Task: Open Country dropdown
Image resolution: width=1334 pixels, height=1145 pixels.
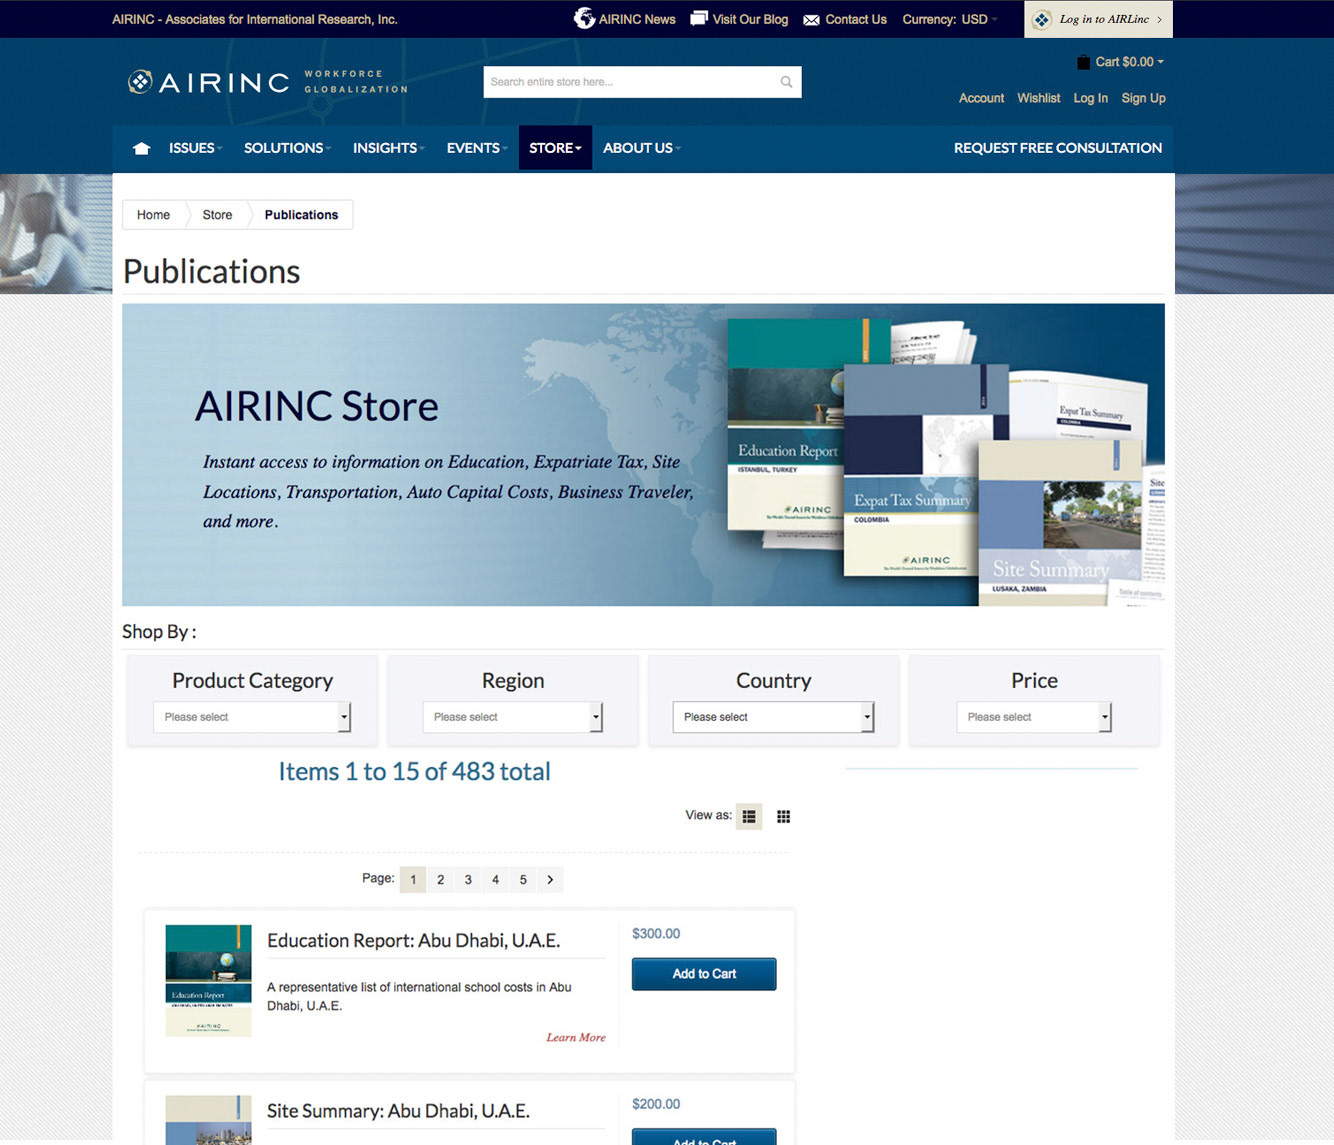Action: (x=774, y=717)
